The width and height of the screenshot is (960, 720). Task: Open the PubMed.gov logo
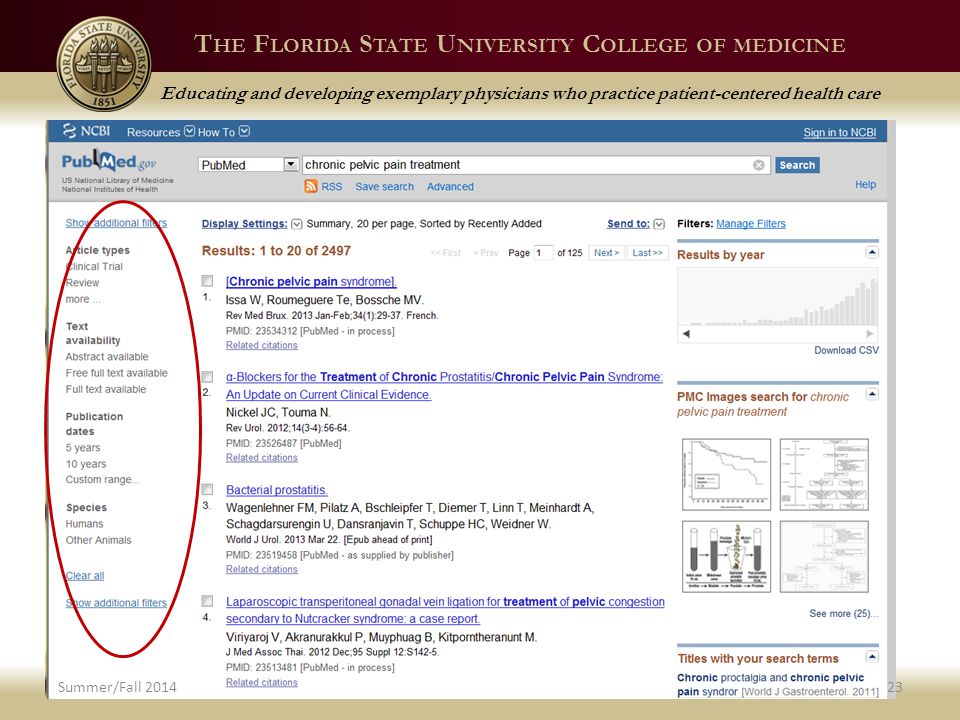point(108,162)
